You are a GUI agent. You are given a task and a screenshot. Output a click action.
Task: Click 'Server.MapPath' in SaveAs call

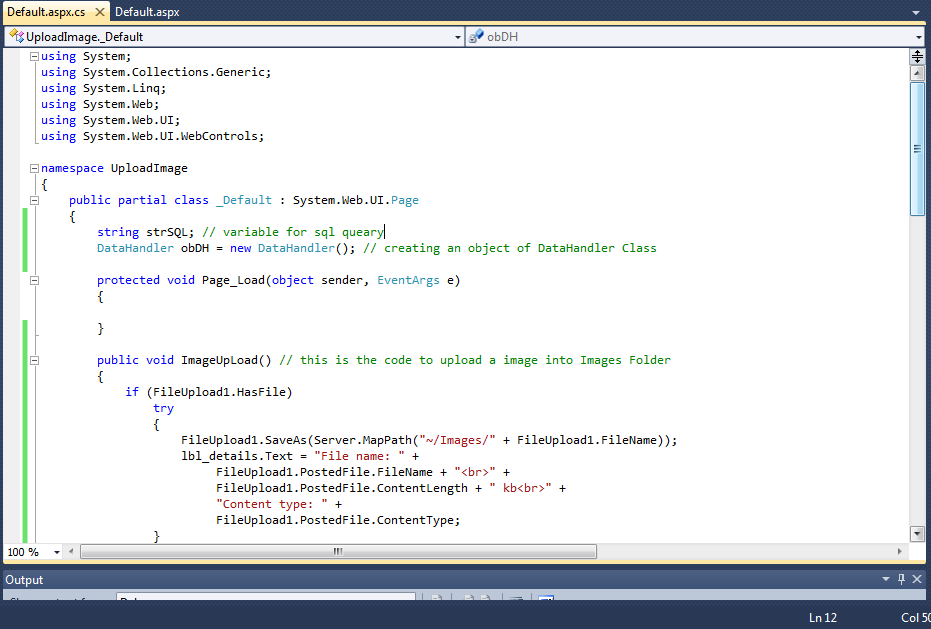tap(363, 440)
